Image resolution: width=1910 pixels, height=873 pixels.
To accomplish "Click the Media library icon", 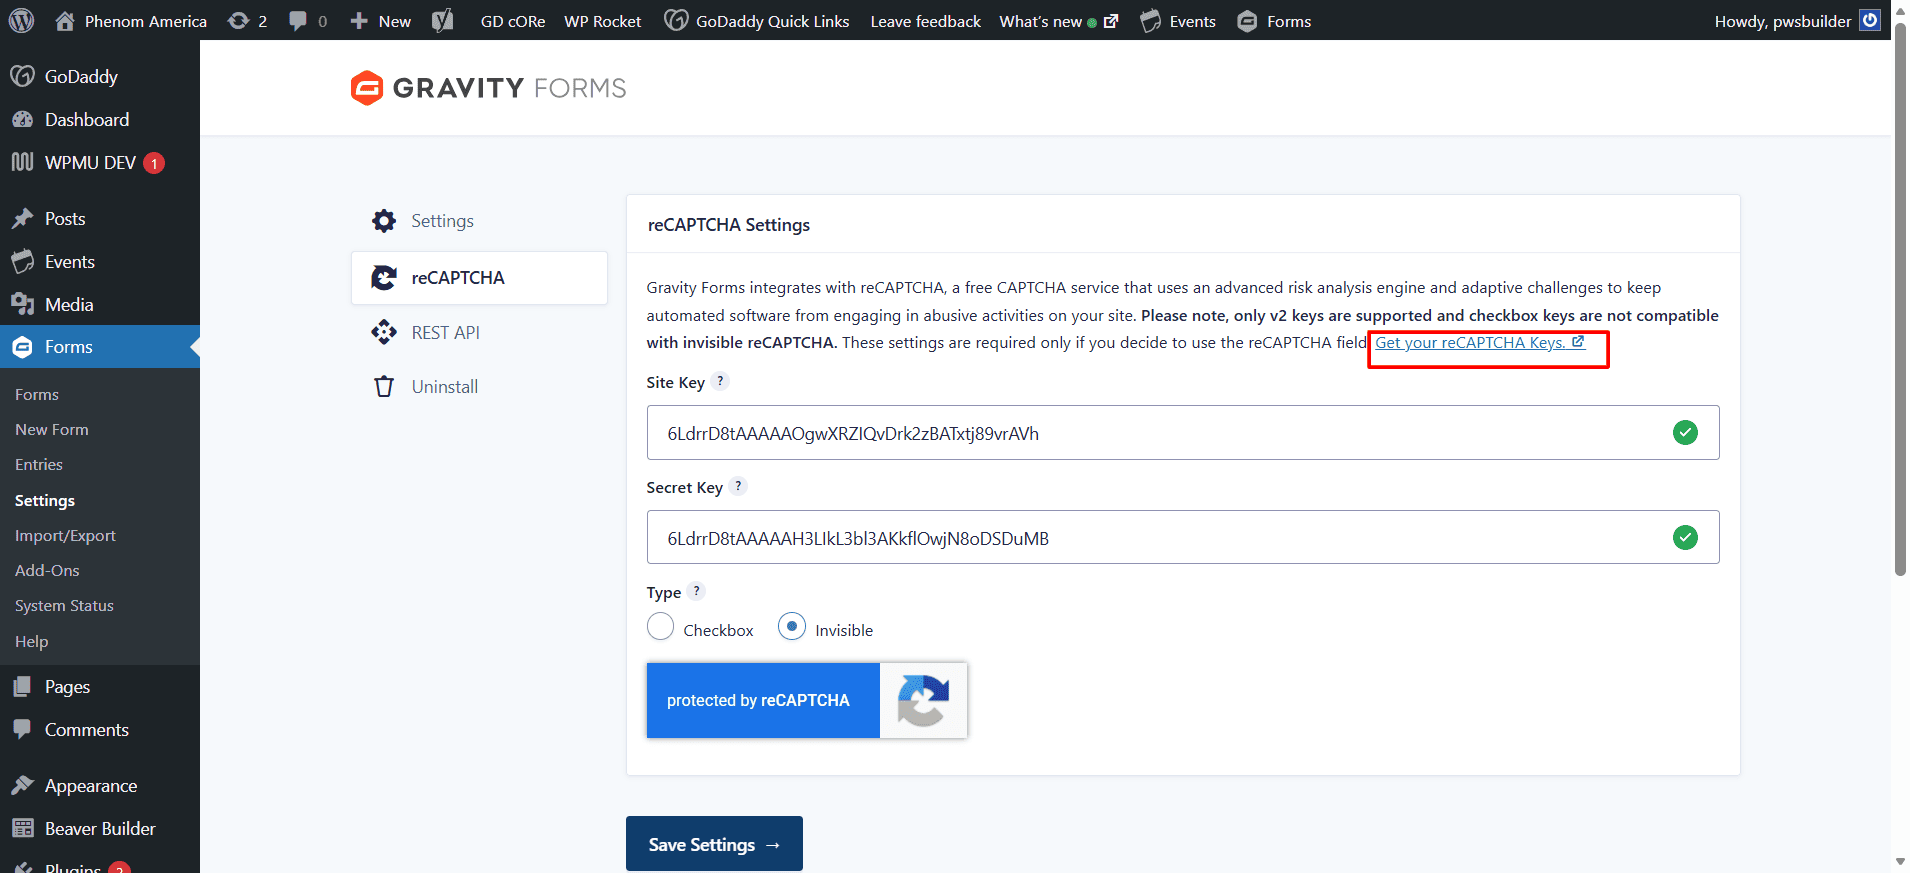I will tap(22, 304).
